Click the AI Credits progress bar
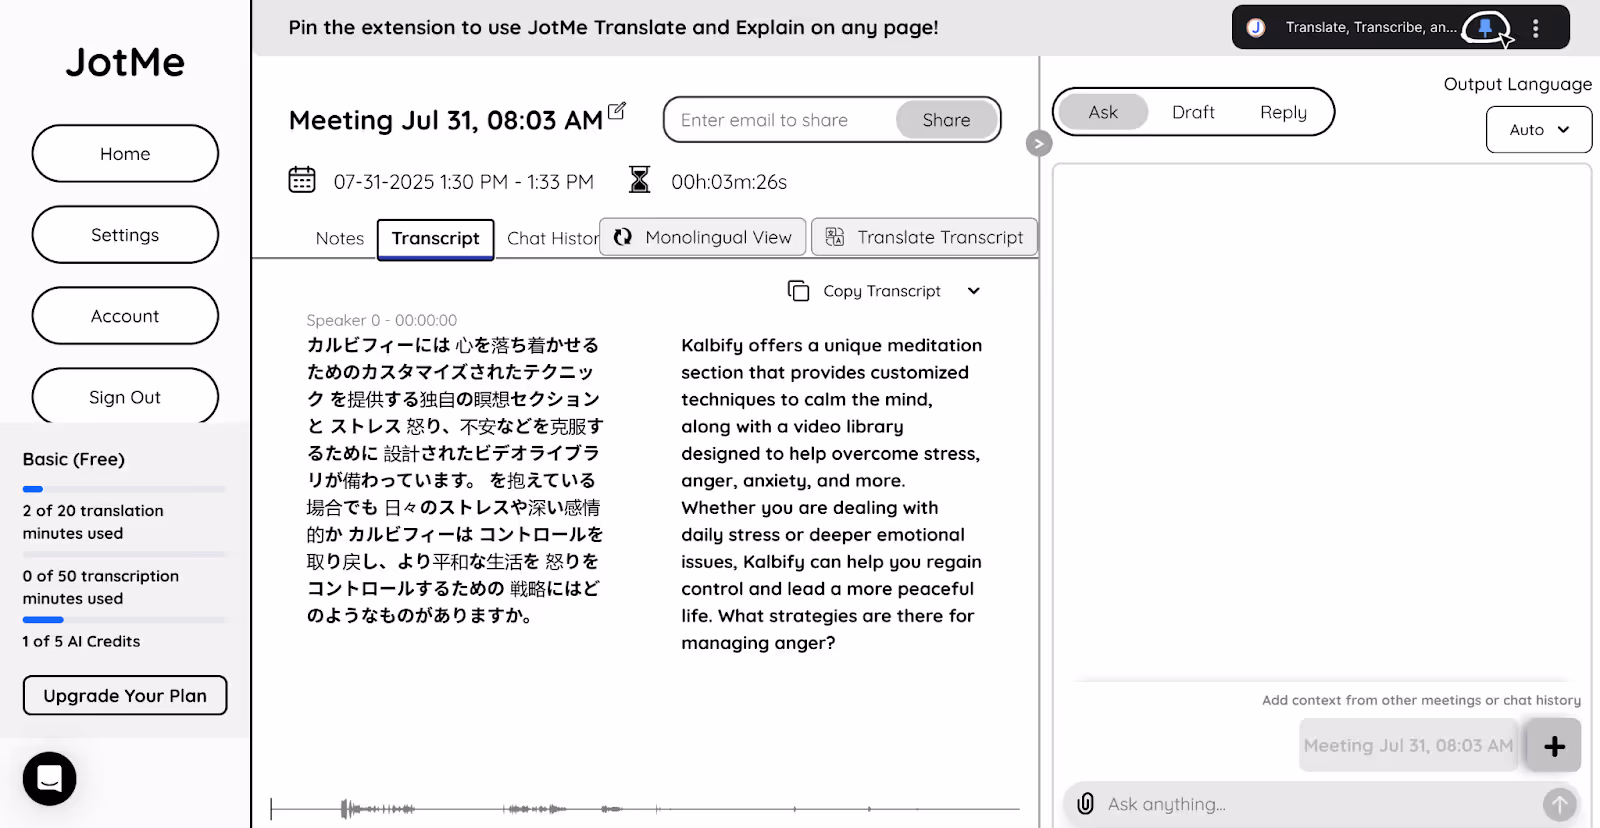 point(125,620)
